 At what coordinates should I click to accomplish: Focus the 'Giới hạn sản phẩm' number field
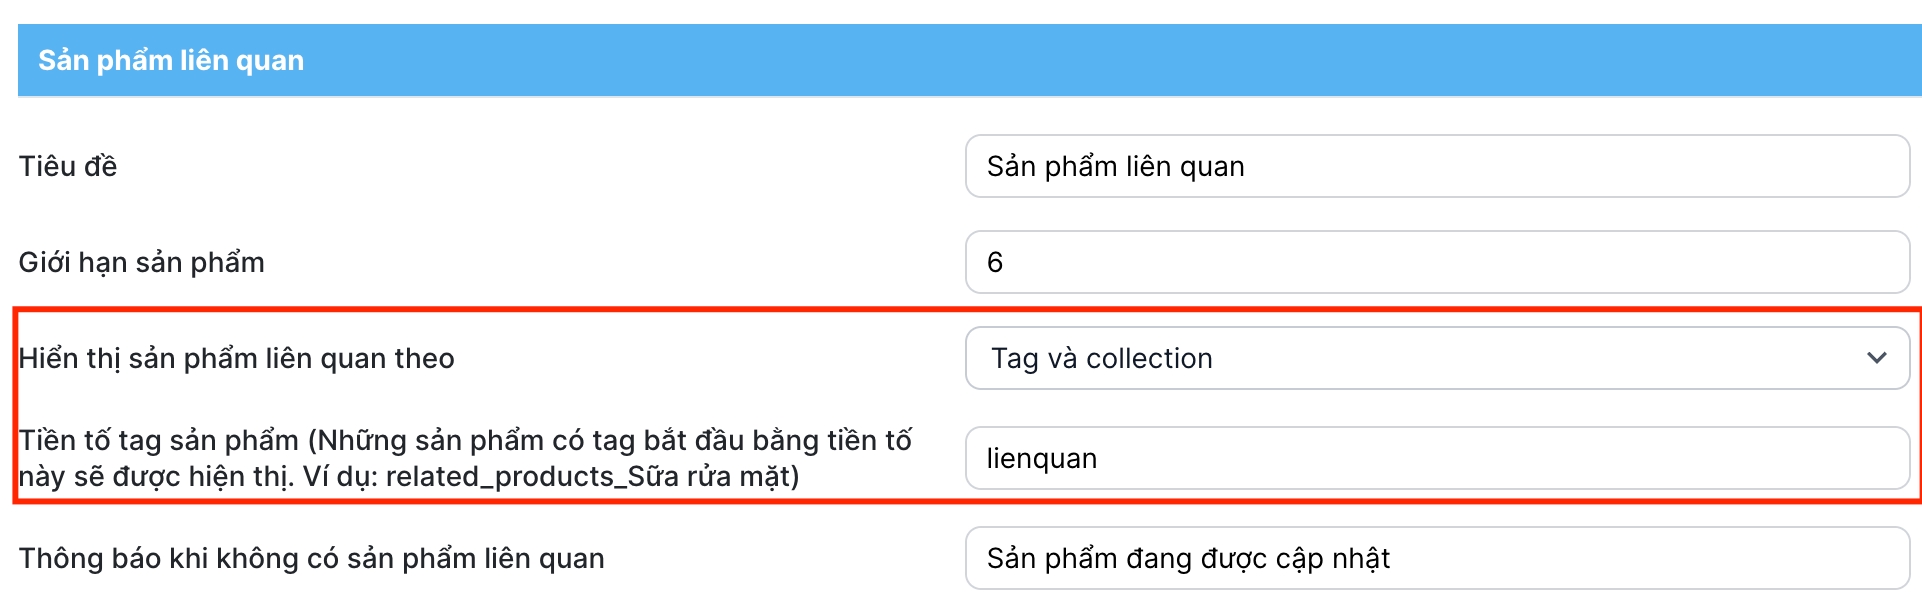(x=1436, y=262)
